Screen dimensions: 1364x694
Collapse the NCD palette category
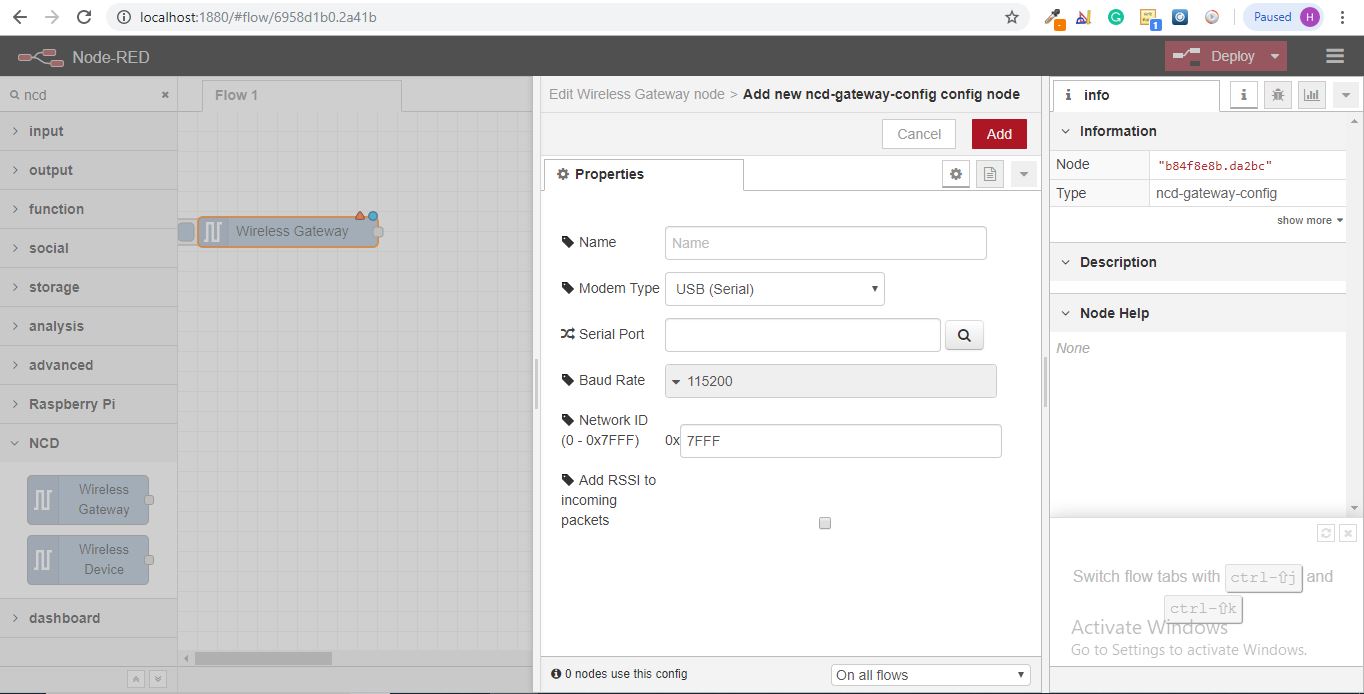[89, 443]
